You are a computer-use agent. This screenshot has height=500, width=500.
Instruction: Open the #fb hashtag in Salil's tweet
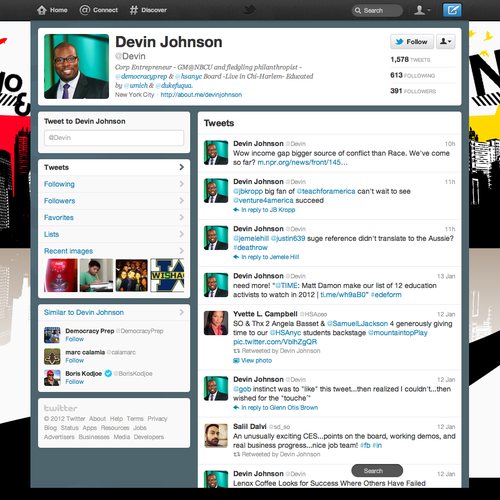coord(365,445)
